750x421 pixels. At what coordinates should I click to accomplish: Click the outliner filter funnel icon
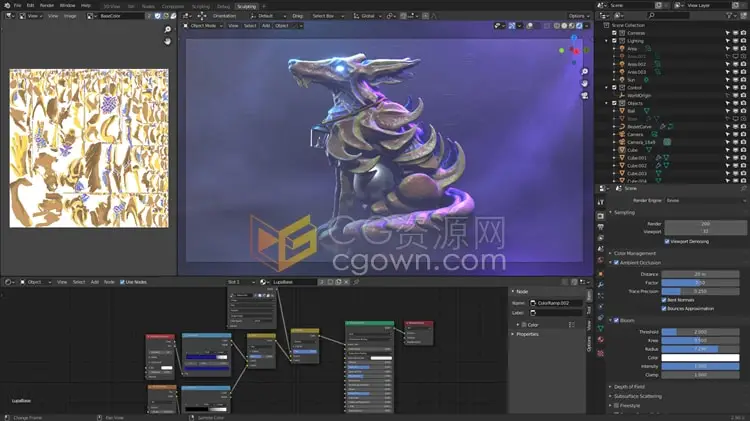click(729, 16)
